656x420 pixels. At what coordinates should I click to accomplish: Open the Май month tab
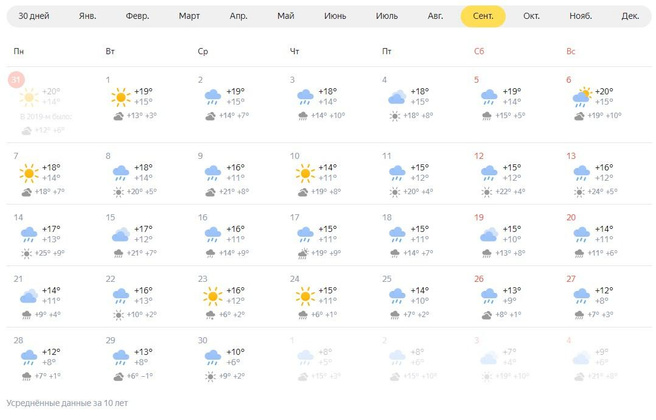click(286, 17)
